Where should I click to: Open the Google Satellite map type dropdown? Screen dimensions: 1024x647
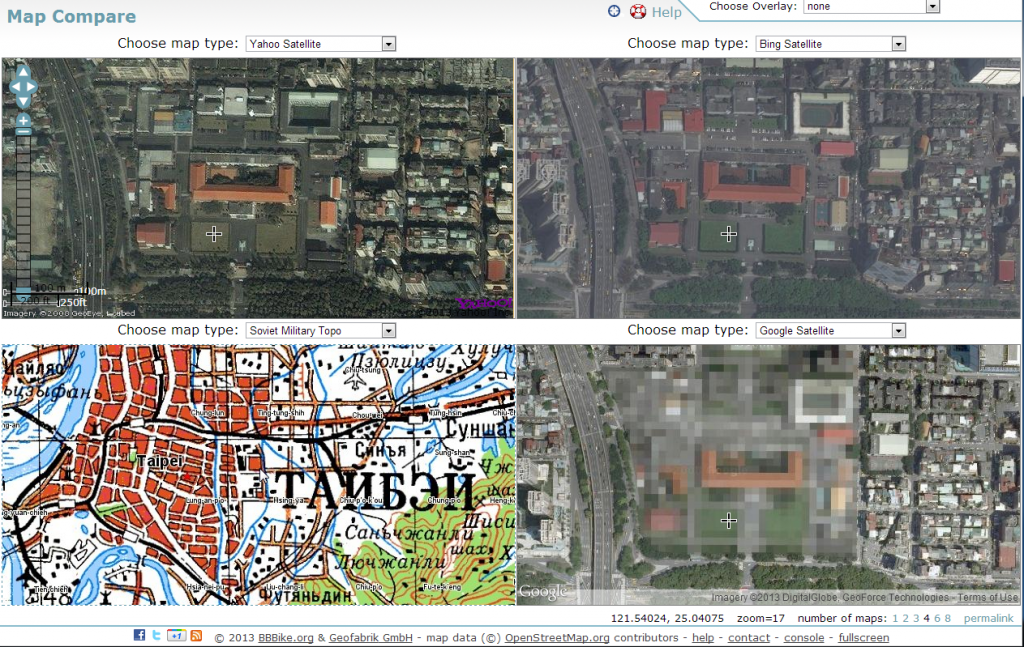click(831, 330)
